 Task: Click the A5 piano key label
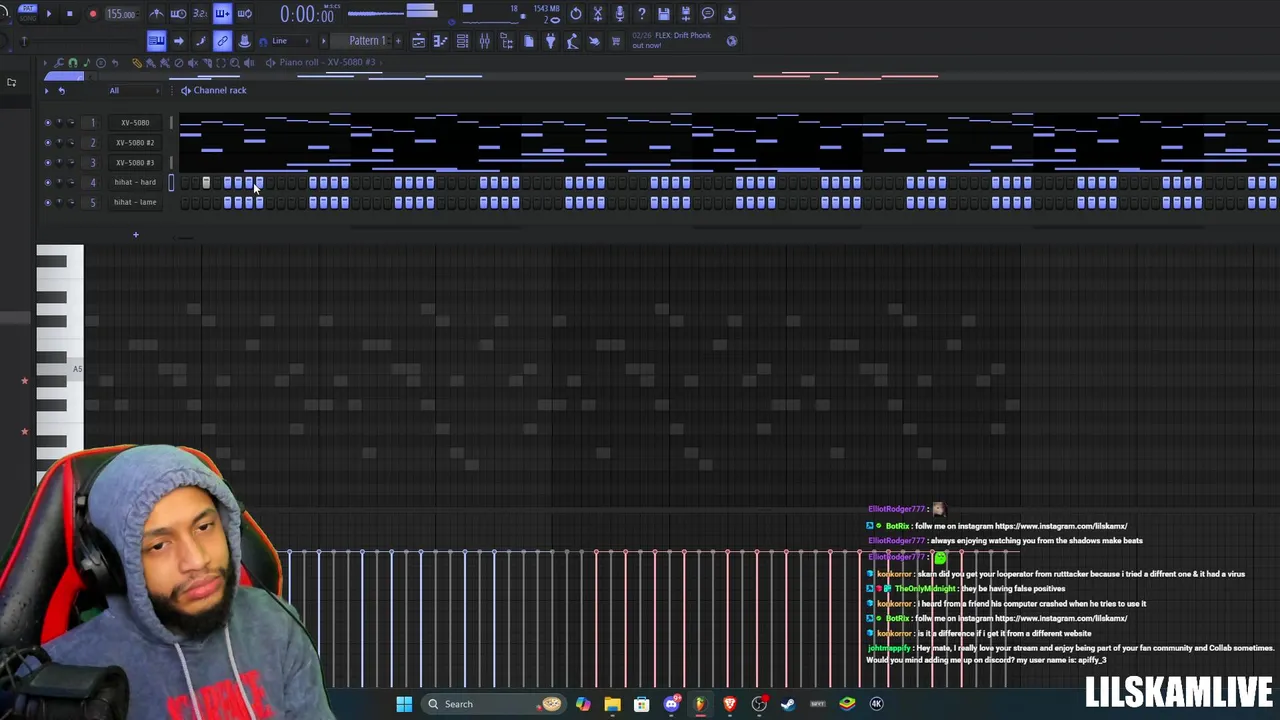coord(76,369)
